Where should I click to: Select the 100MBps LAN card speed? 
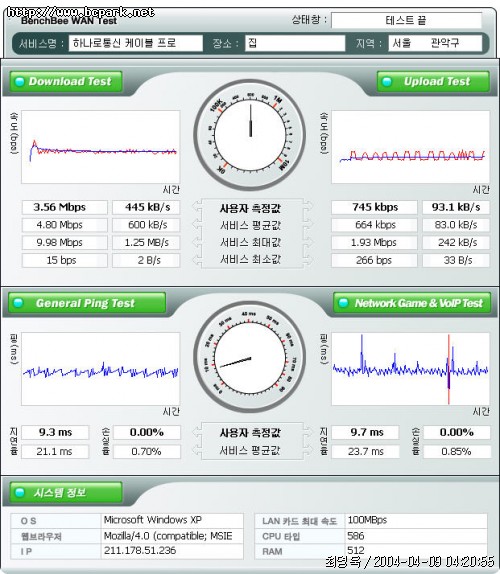click(x=416, y=520)
